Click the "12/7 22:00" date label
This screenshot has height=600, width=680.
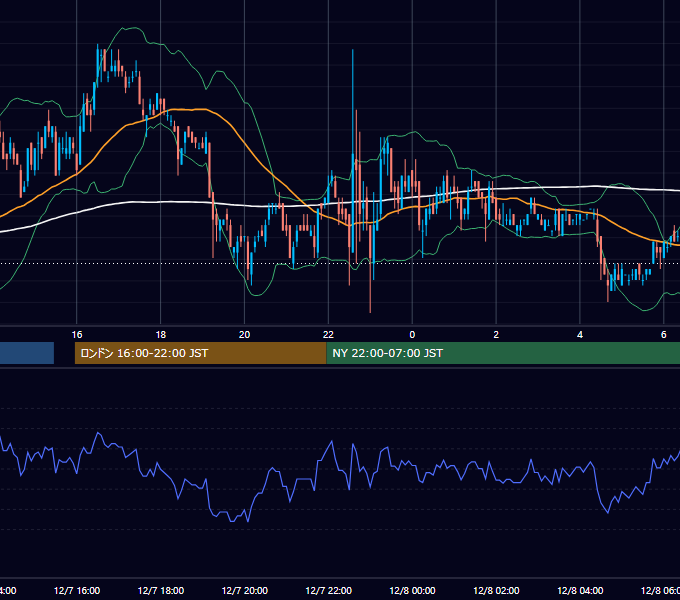(328, 590)
